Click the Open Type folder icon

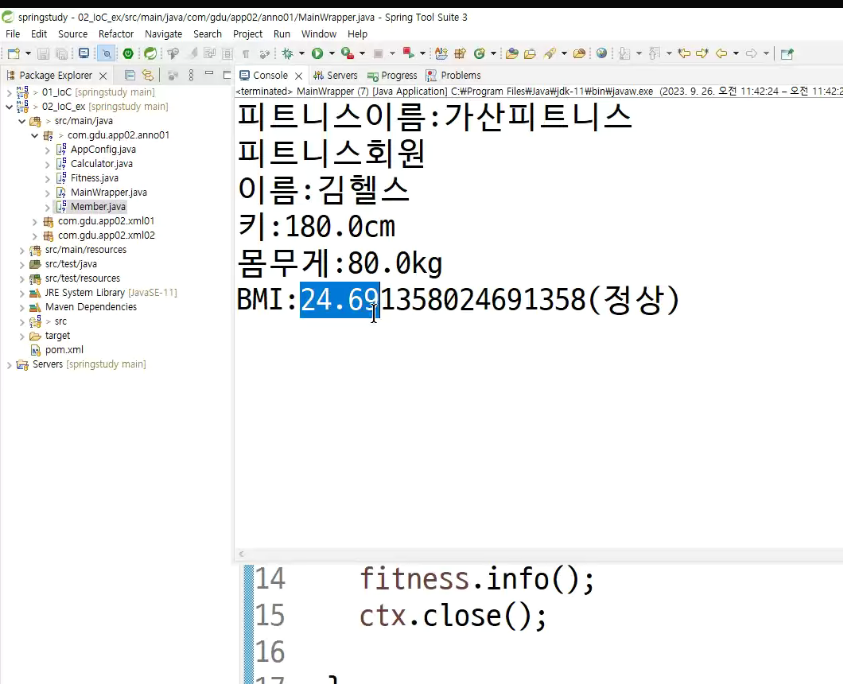512,53
